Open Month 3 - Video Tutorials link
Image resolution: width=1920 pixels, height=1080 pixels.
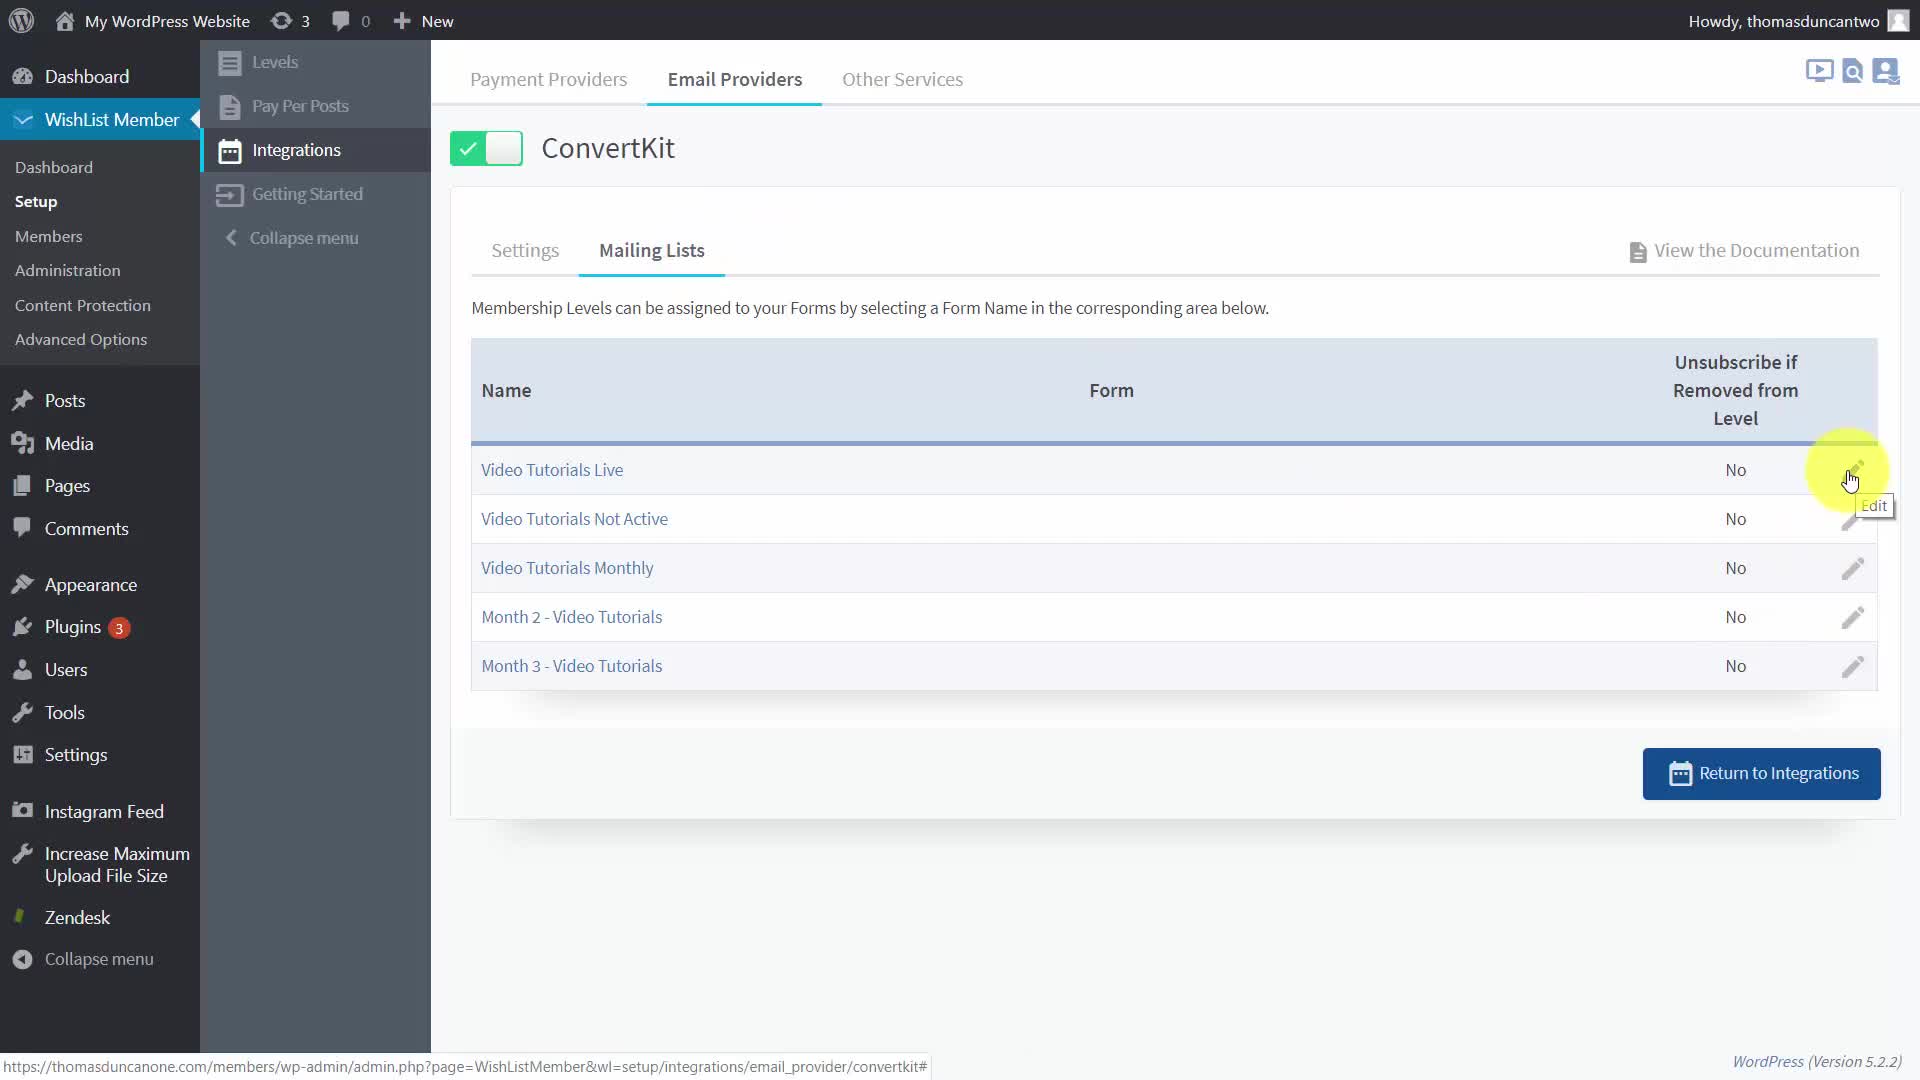coord(572,666)
